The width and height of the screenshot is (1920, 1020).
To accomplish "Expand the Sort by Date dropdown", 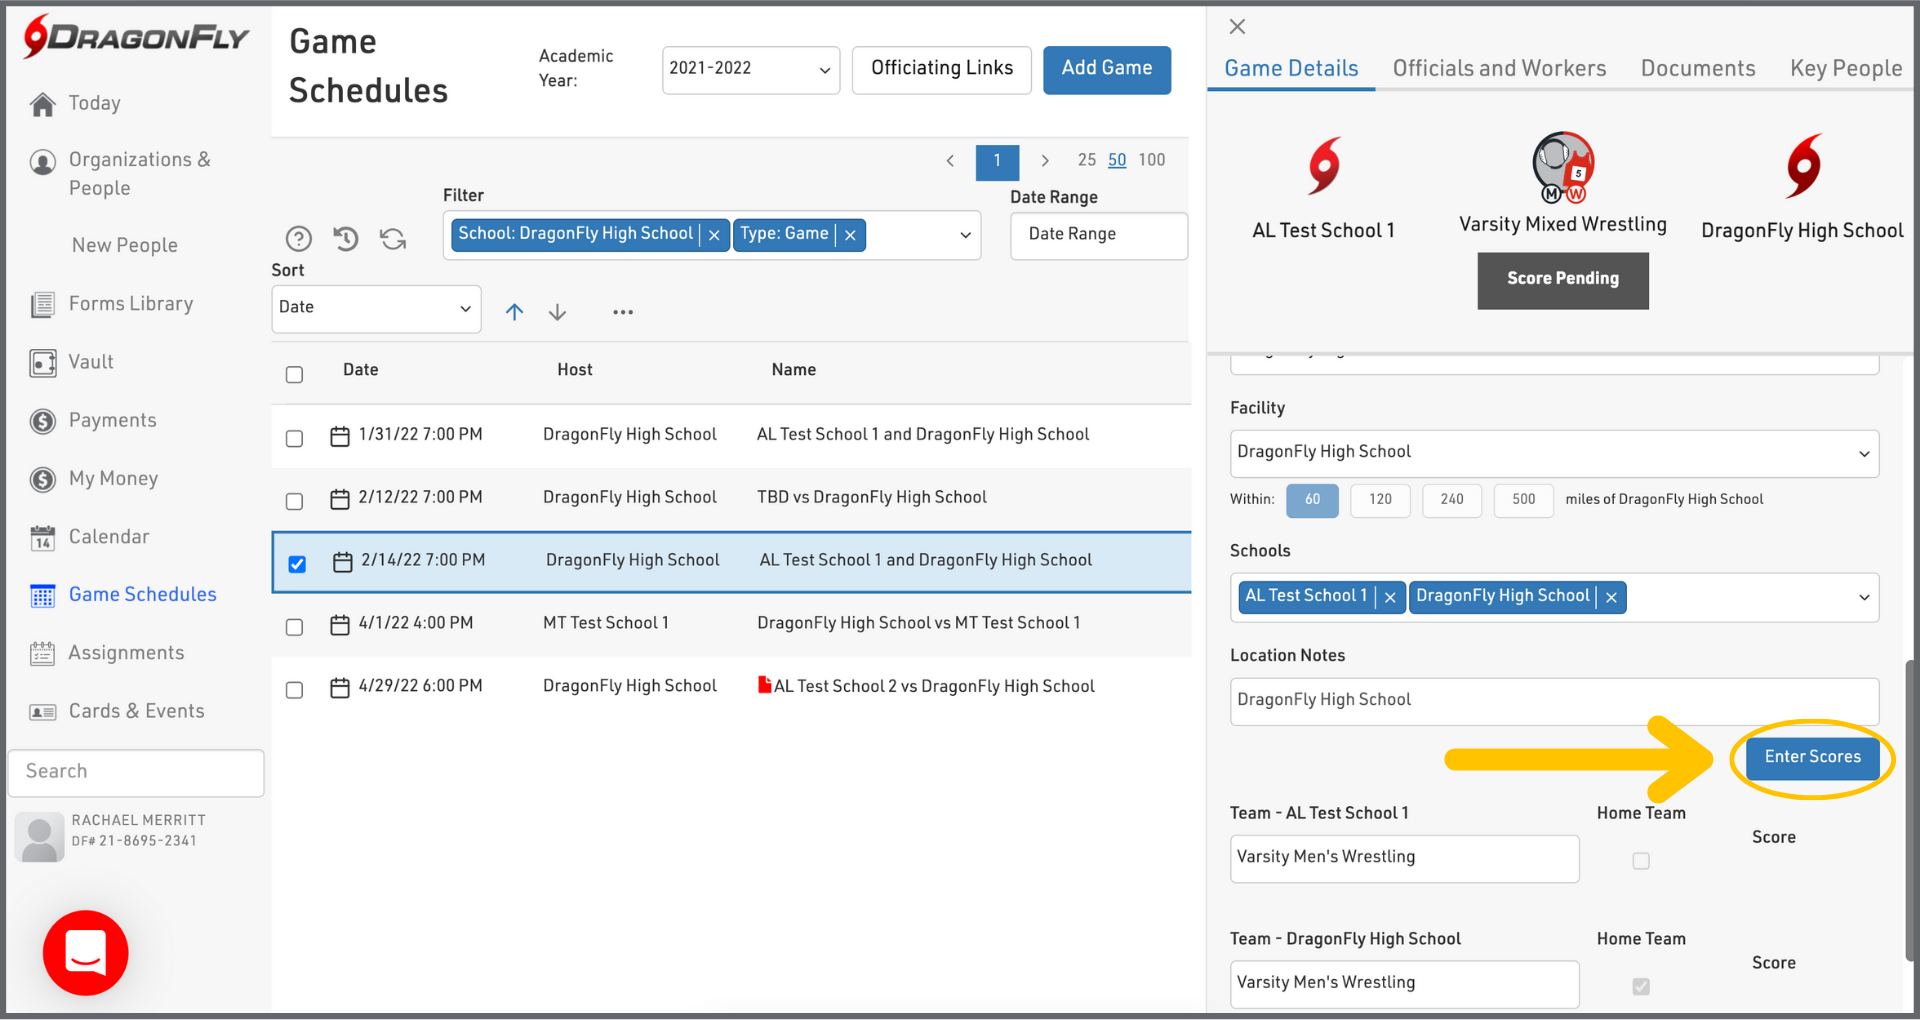I will tap(376, 308).
